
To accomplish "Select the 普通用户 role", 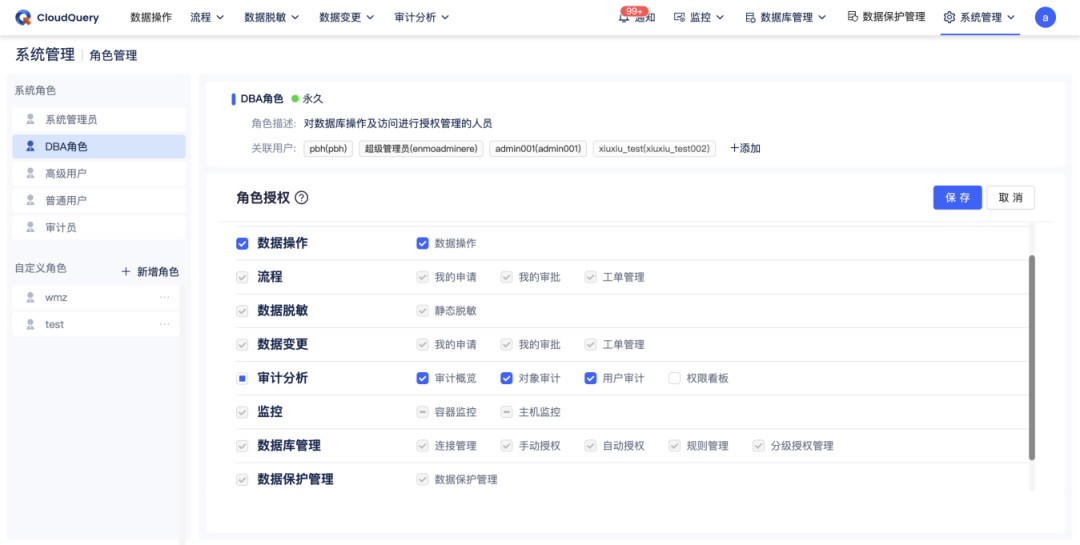I will 99,200.
